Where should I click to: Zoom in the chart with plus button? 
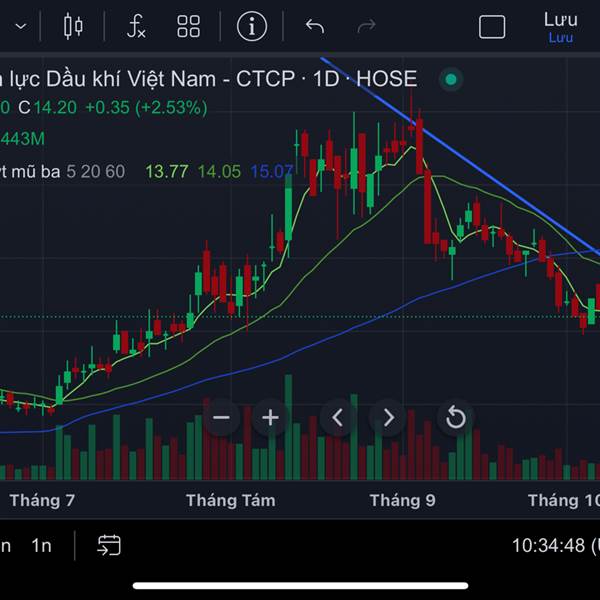[270, 417]
